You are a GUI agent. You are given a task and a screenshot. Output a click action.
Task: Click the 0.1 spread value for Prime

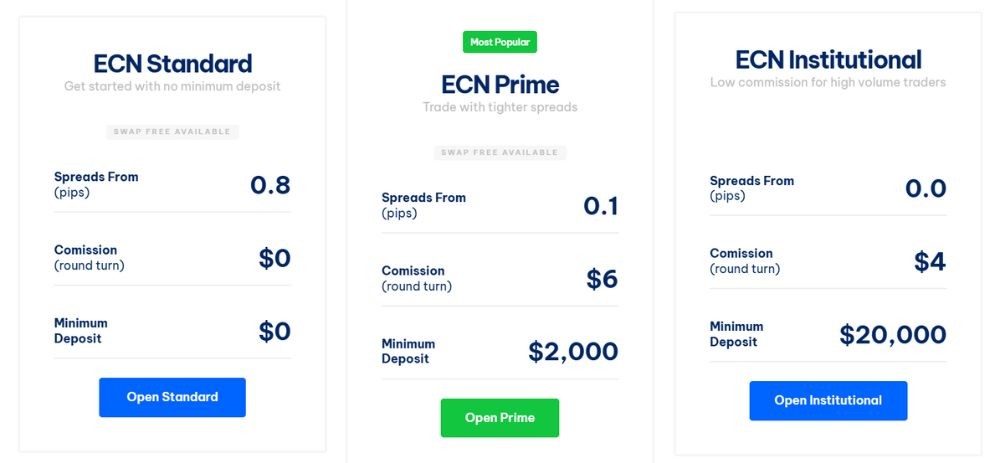click(x=601, y=206)
